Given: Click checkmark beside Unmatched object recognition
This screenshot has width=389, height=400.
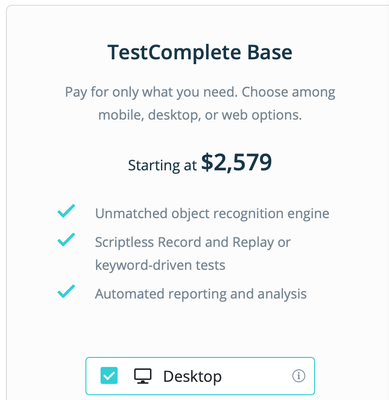Looking at the screenshot, I should 66,211.
